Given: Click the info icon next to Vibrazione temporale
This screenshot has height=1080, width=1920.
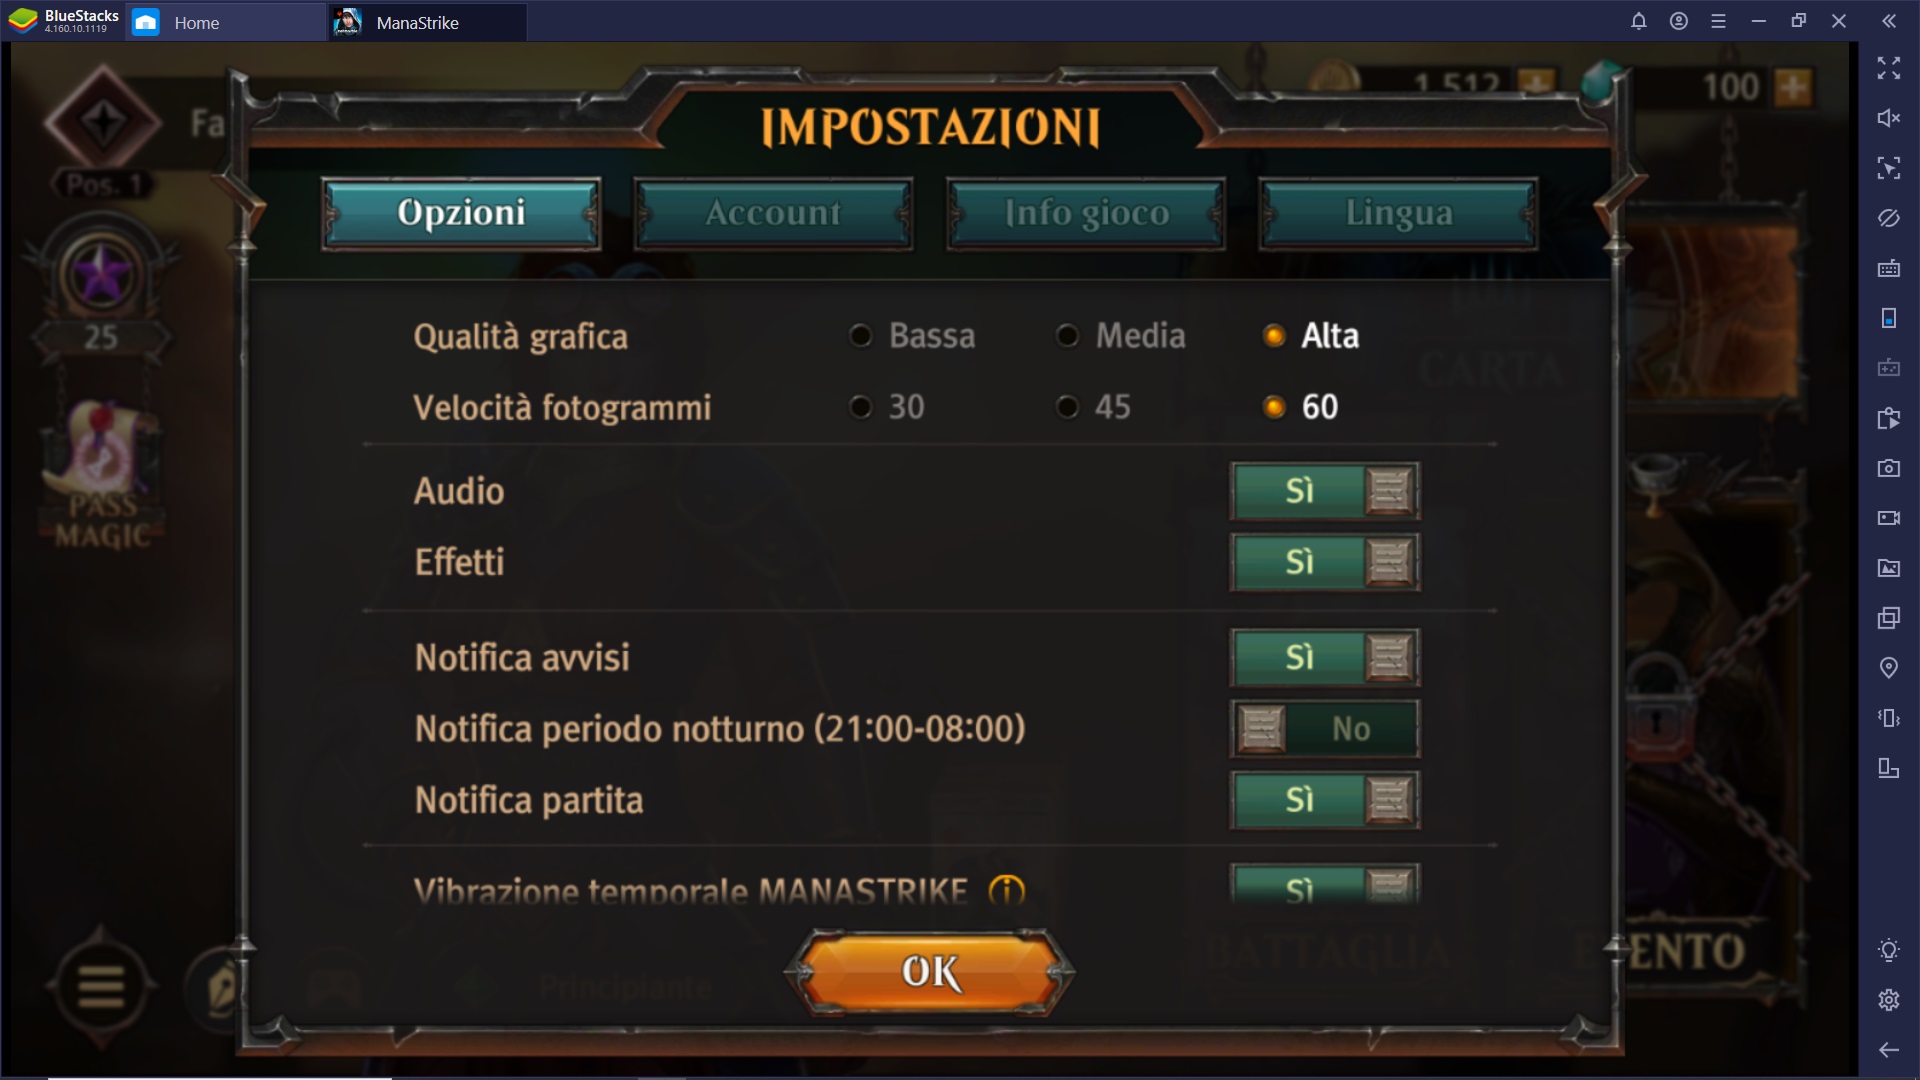Looking at the screenshot, I should (x=1007, y=889).
